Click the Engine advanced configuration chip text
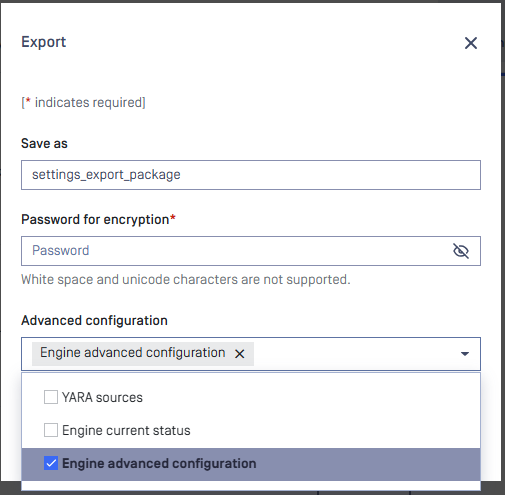Image resolution: width=505 pixels, height=495 pixels. (x=133, y=353)
